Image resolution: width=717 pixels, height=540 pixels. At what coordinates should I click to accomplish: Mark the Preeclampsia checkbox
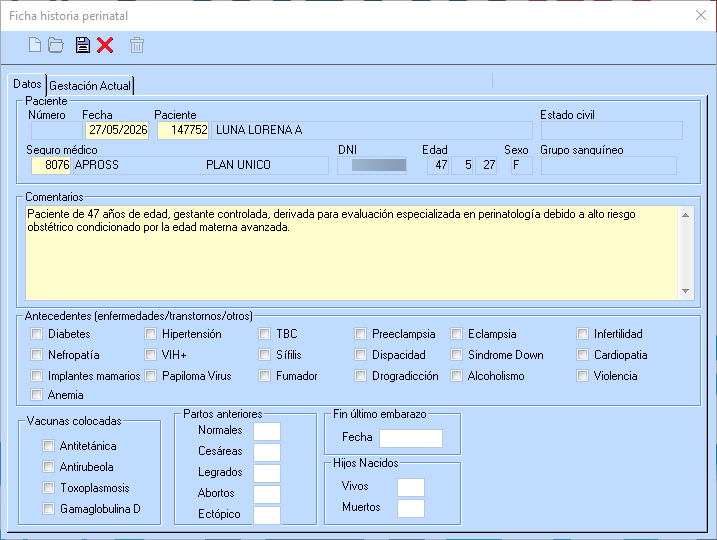pos(360,334)
